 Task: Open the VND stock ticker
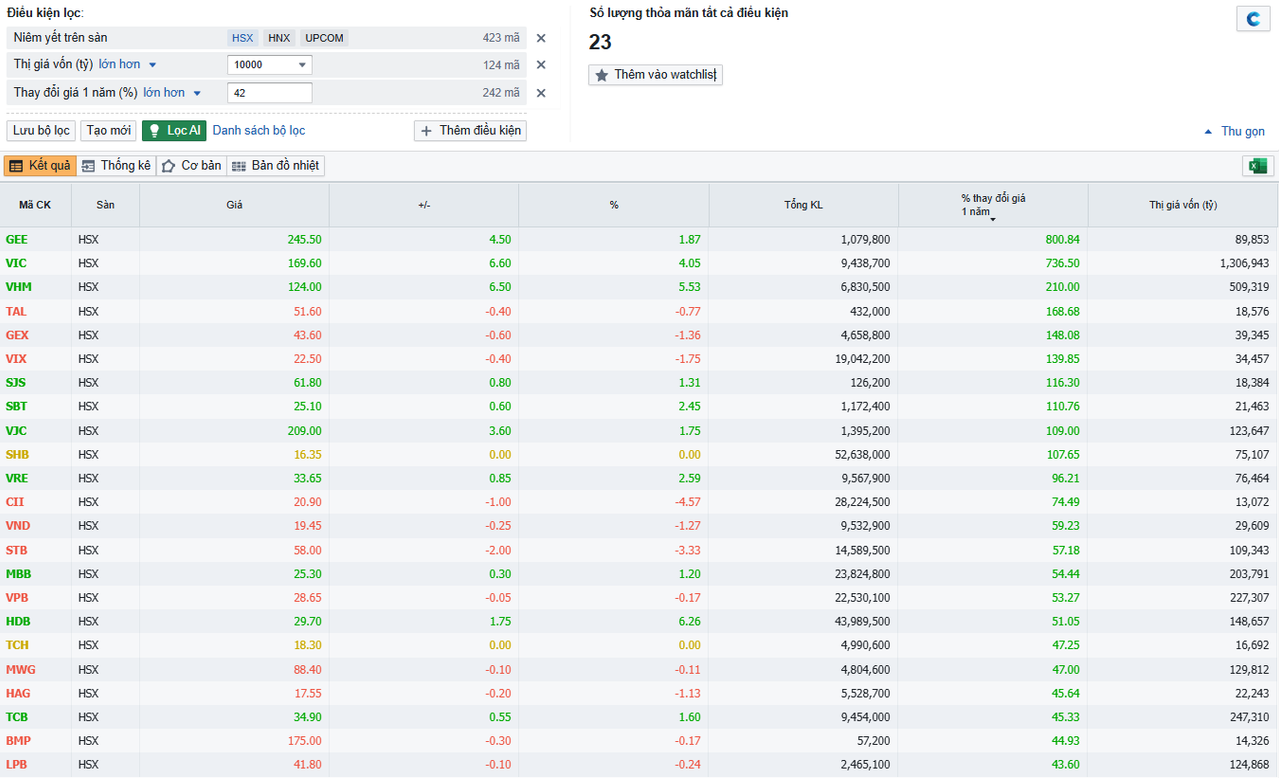(x=18, y=526)
